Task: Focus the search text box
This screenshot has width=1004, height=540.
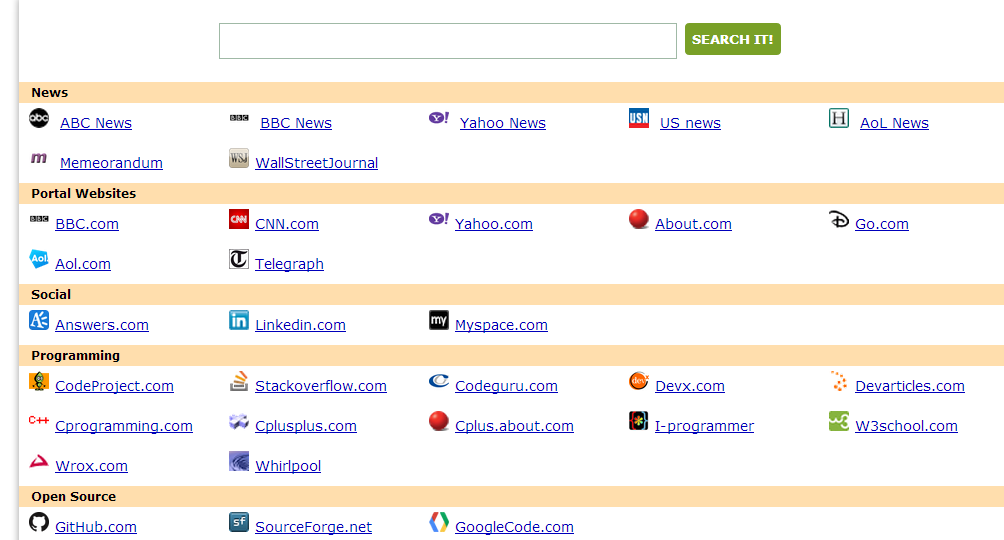Action: (448, 41)
